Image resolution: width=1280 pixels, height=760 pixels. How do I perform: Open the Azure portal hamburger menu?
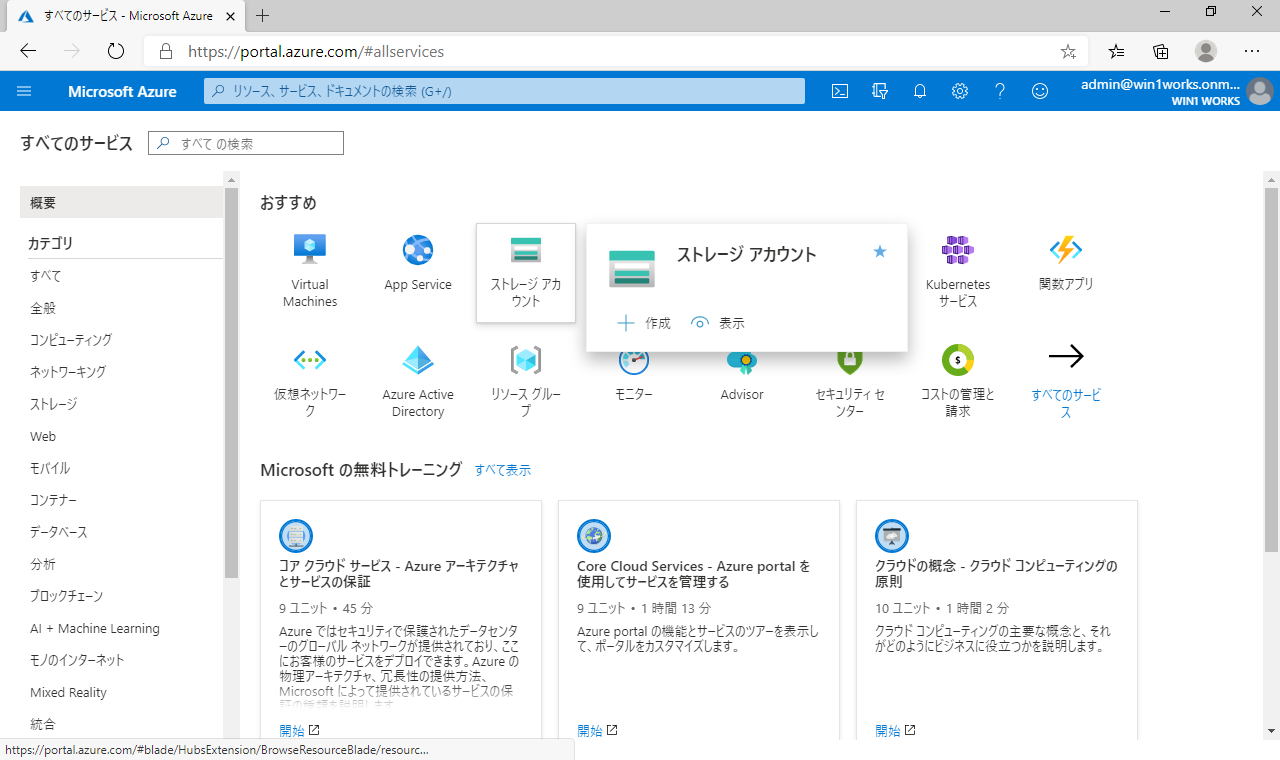[25, 91]
